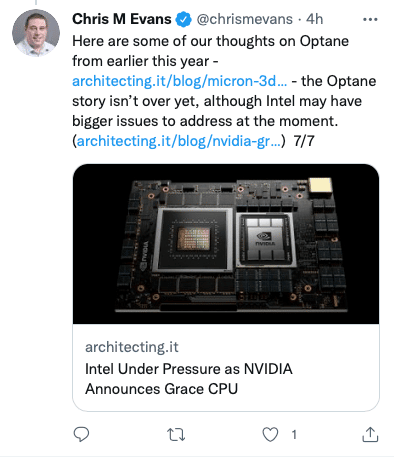Click the tweet body text about Optane
Screen dimensions: 394x464
[x=224, y=91]
